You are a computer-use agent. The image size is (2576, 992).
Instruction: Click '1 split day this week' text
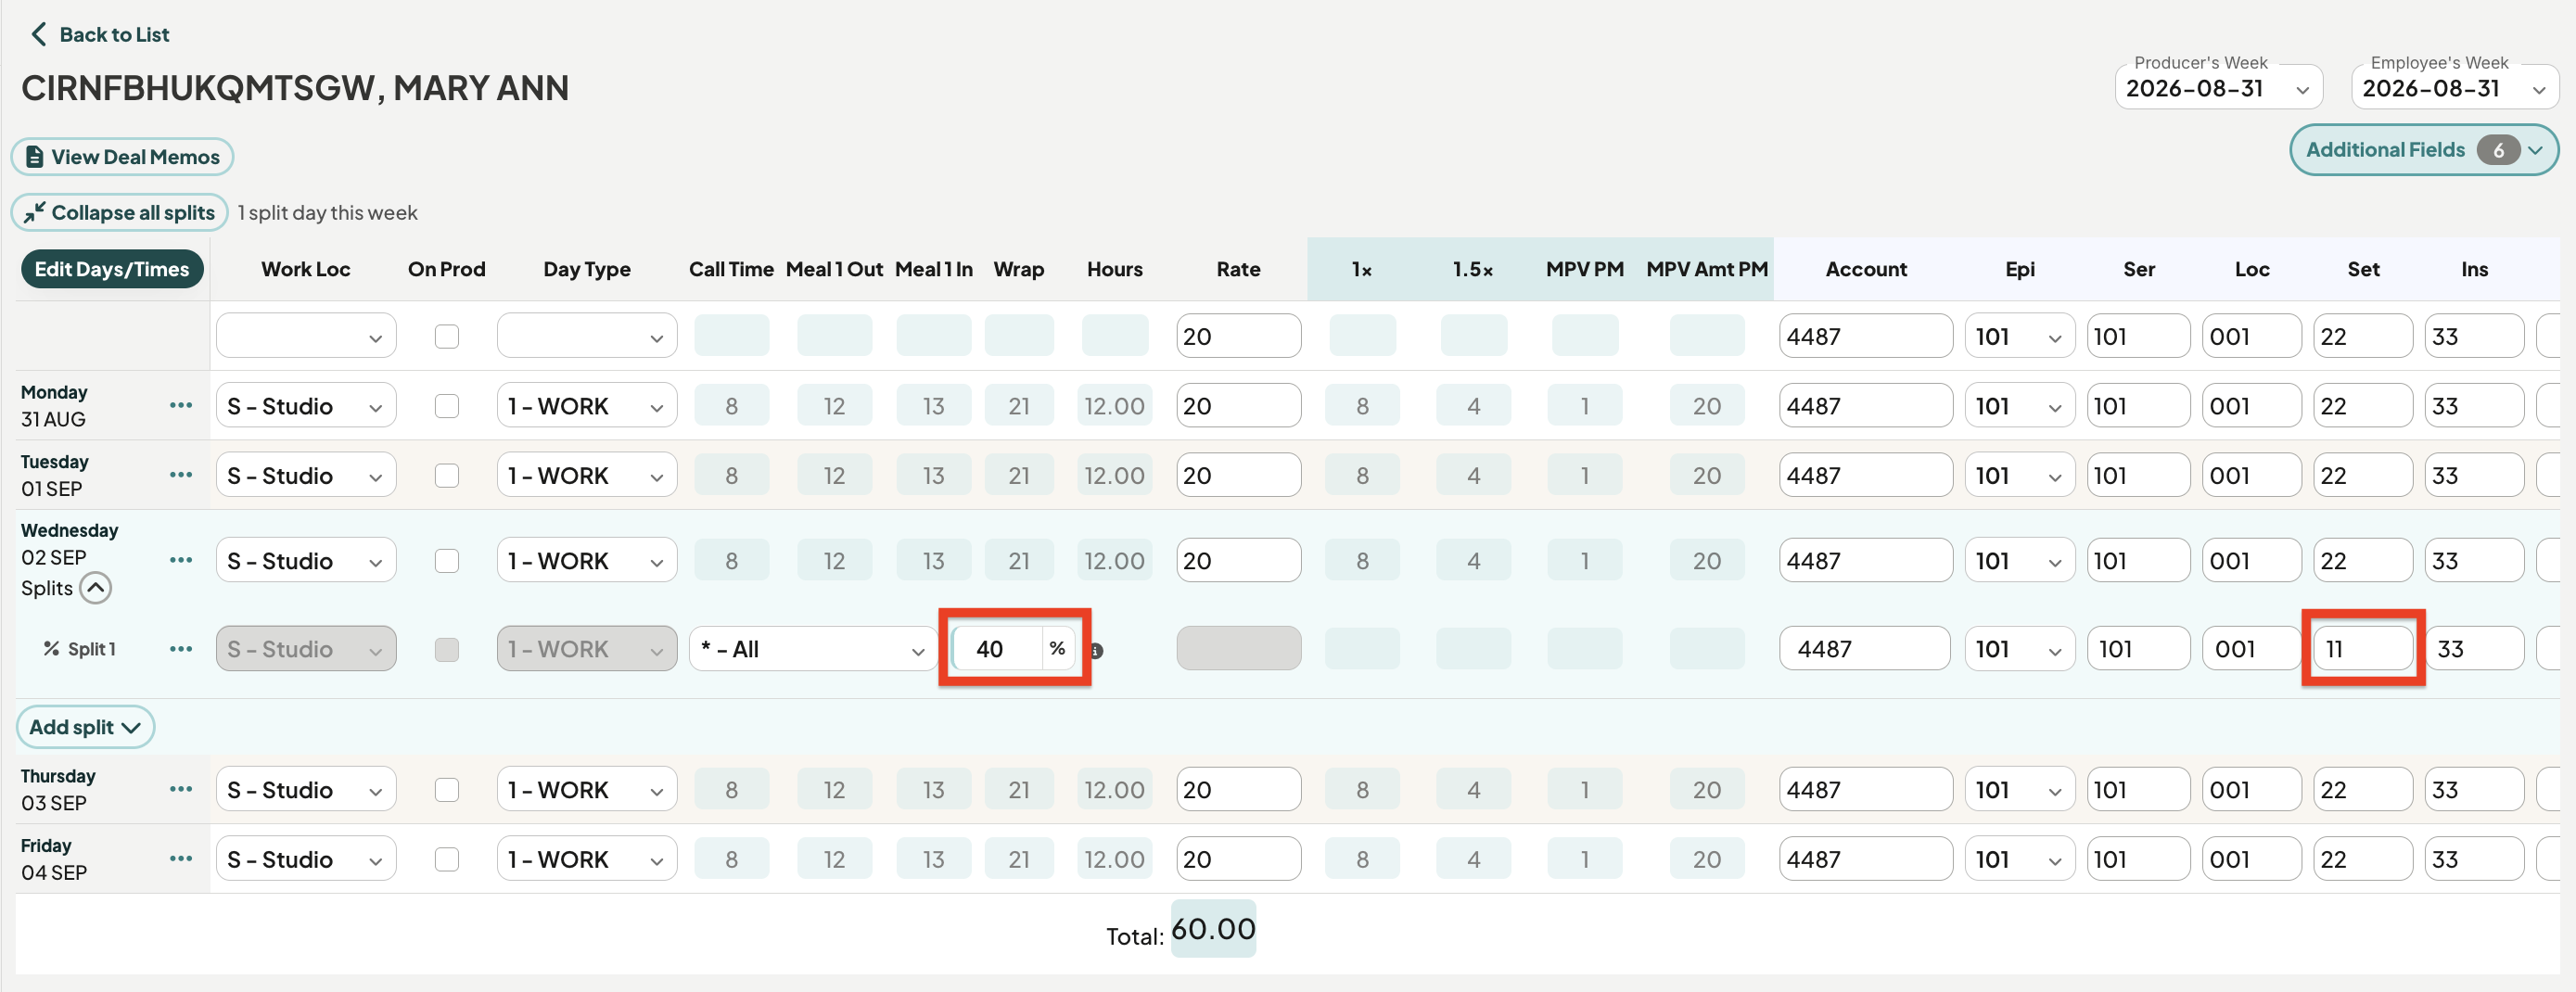tap(327, 213)
